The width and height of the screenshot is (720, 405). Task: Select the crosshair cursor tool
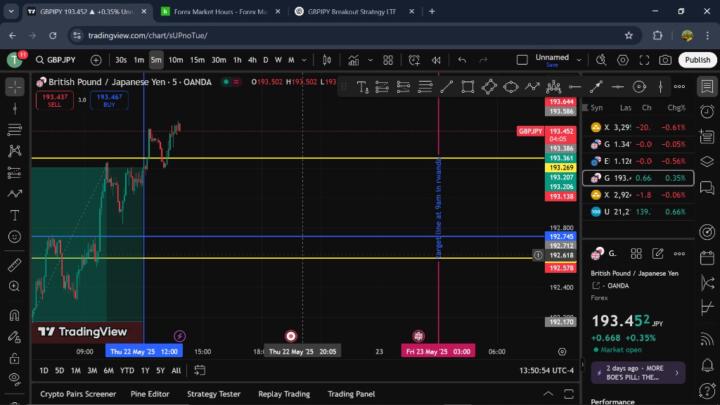pos(15,87)
